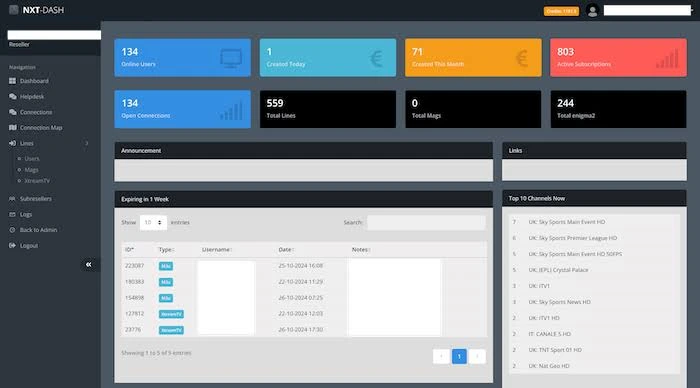Click the Subresellers people icon
700x388 pixels.
(x=12, y=199)
